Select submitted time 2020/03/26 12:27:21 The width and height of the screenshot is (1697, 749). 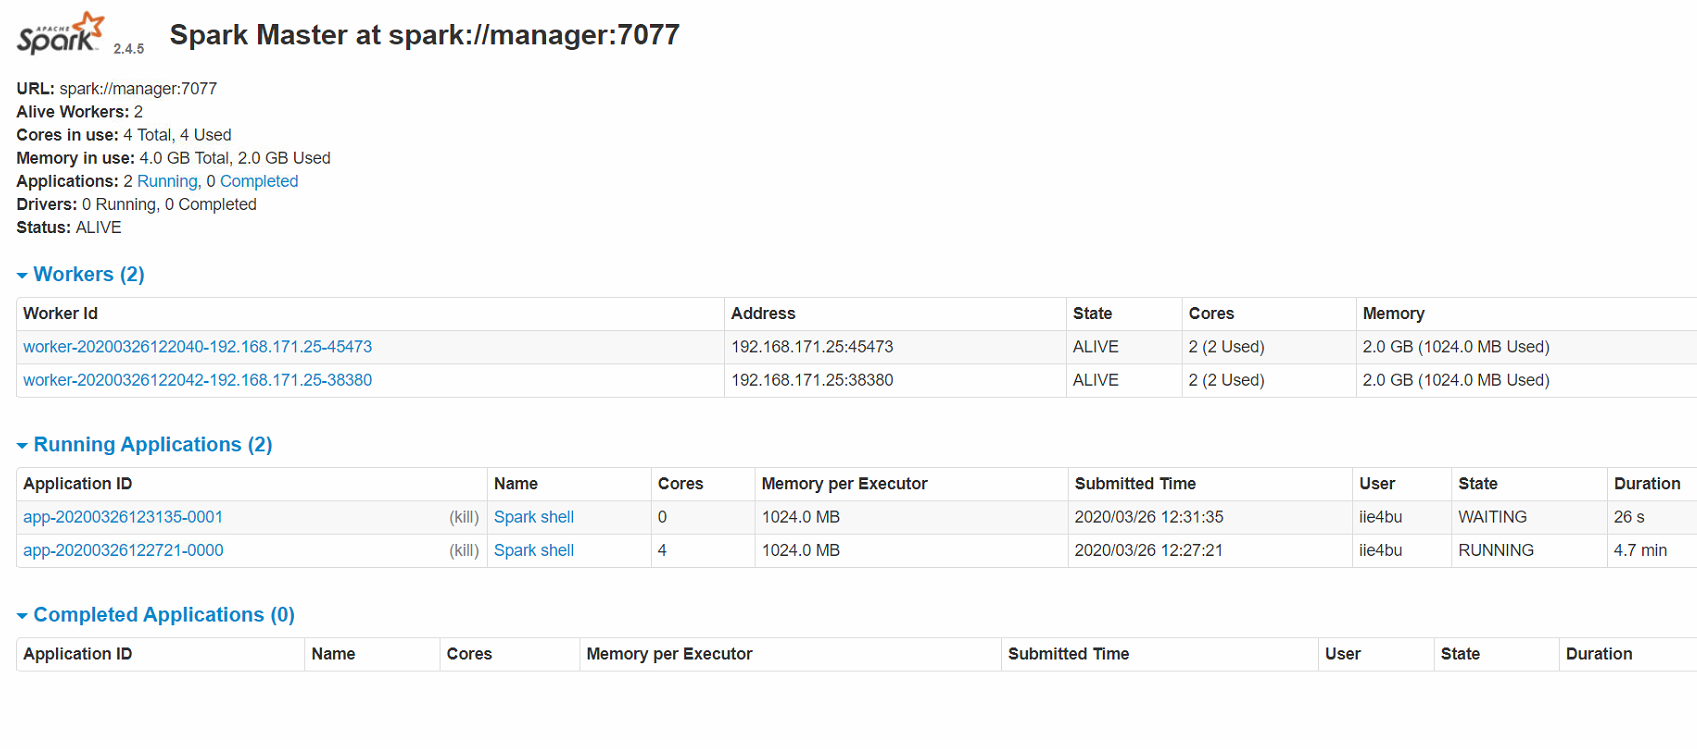(x=1148, y=550)
